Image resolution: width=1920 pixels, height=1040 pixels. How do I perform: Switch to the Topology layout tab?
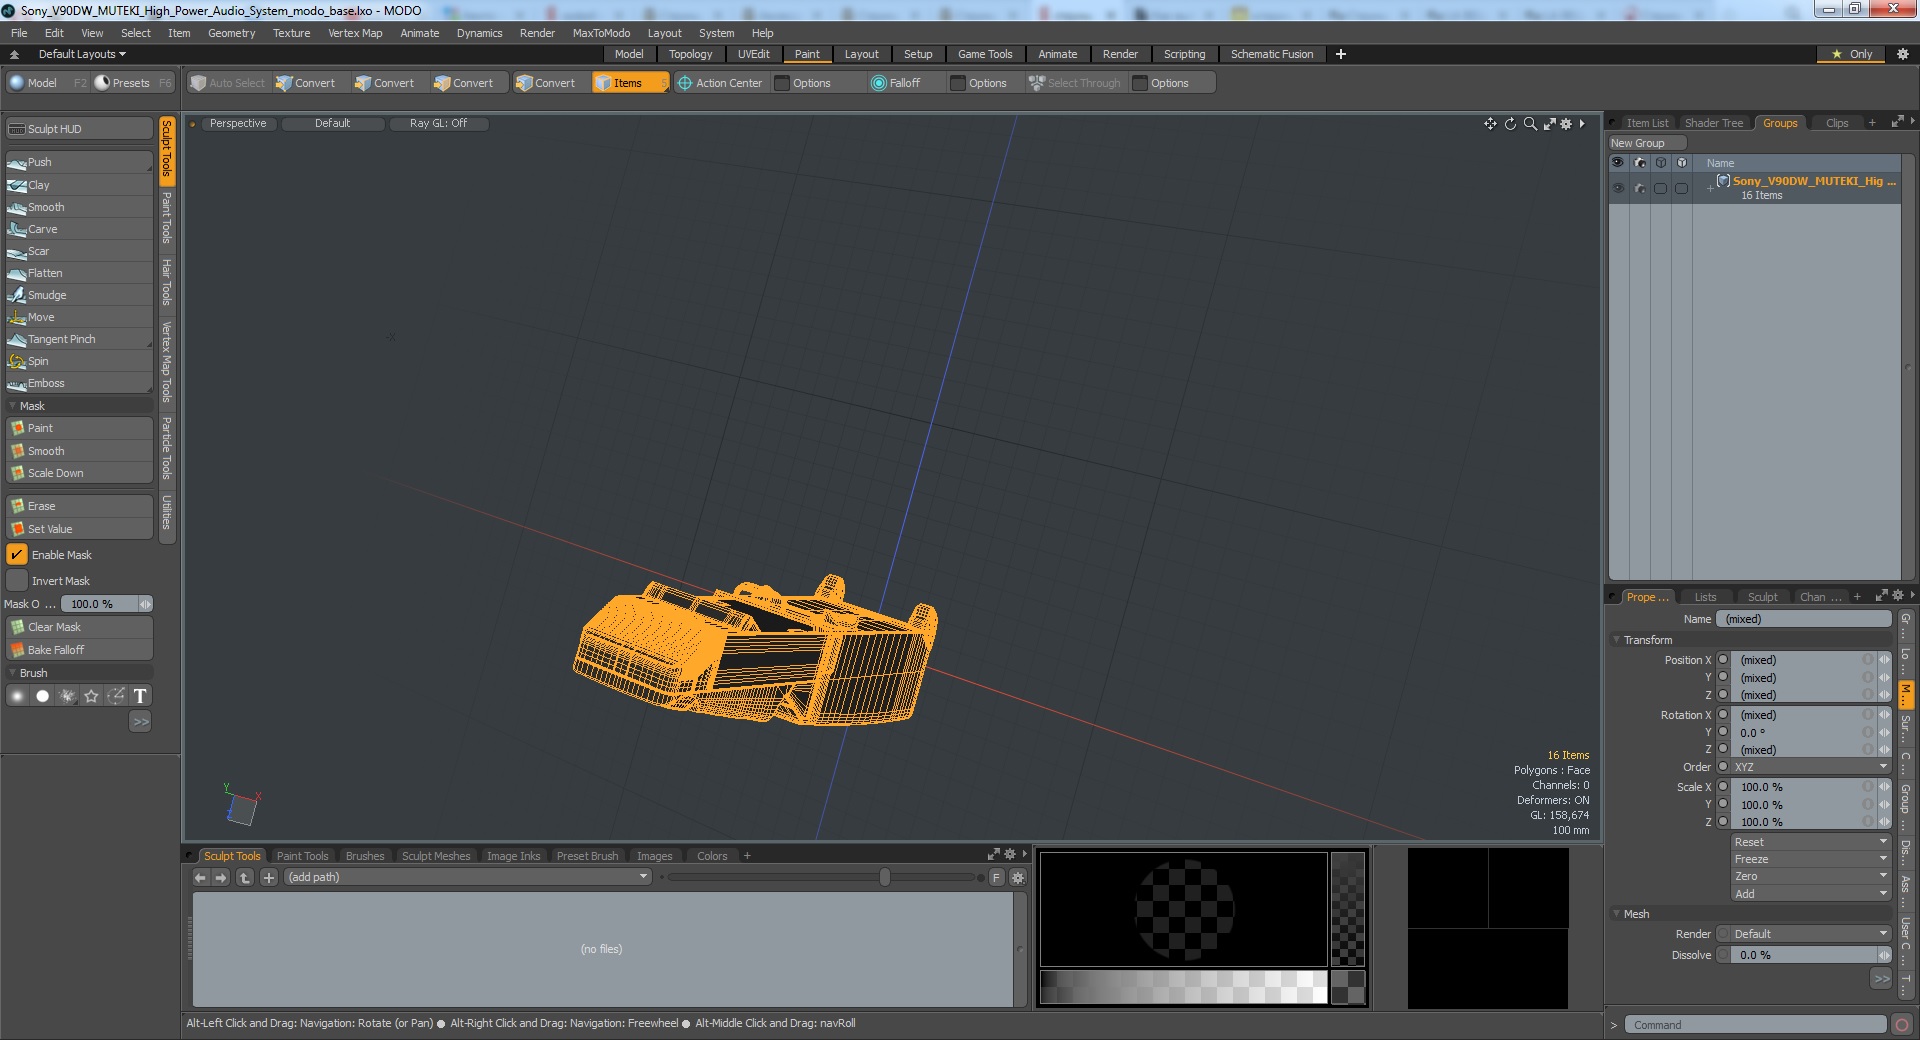tap(690, 54)
